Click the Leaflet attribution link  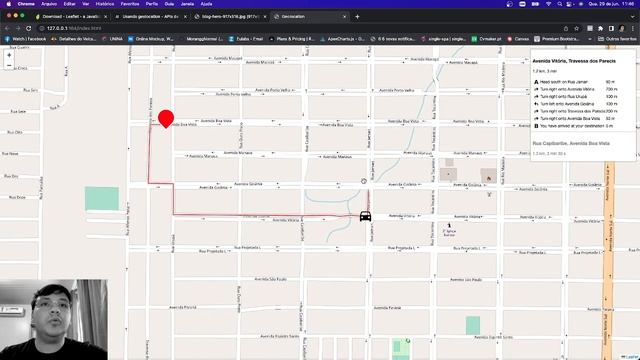[631, 357]
